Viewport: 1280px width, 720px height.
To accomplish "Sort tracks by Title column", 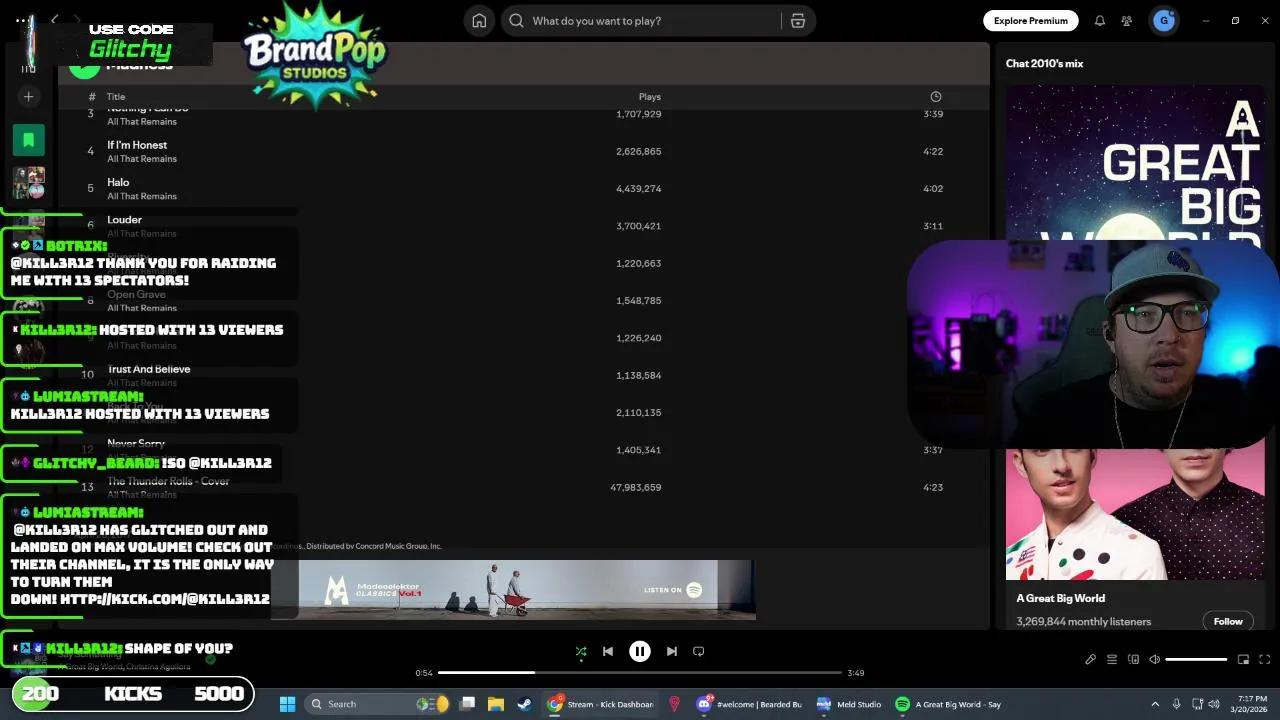I will pyautogui.click(x=116, y=97).
